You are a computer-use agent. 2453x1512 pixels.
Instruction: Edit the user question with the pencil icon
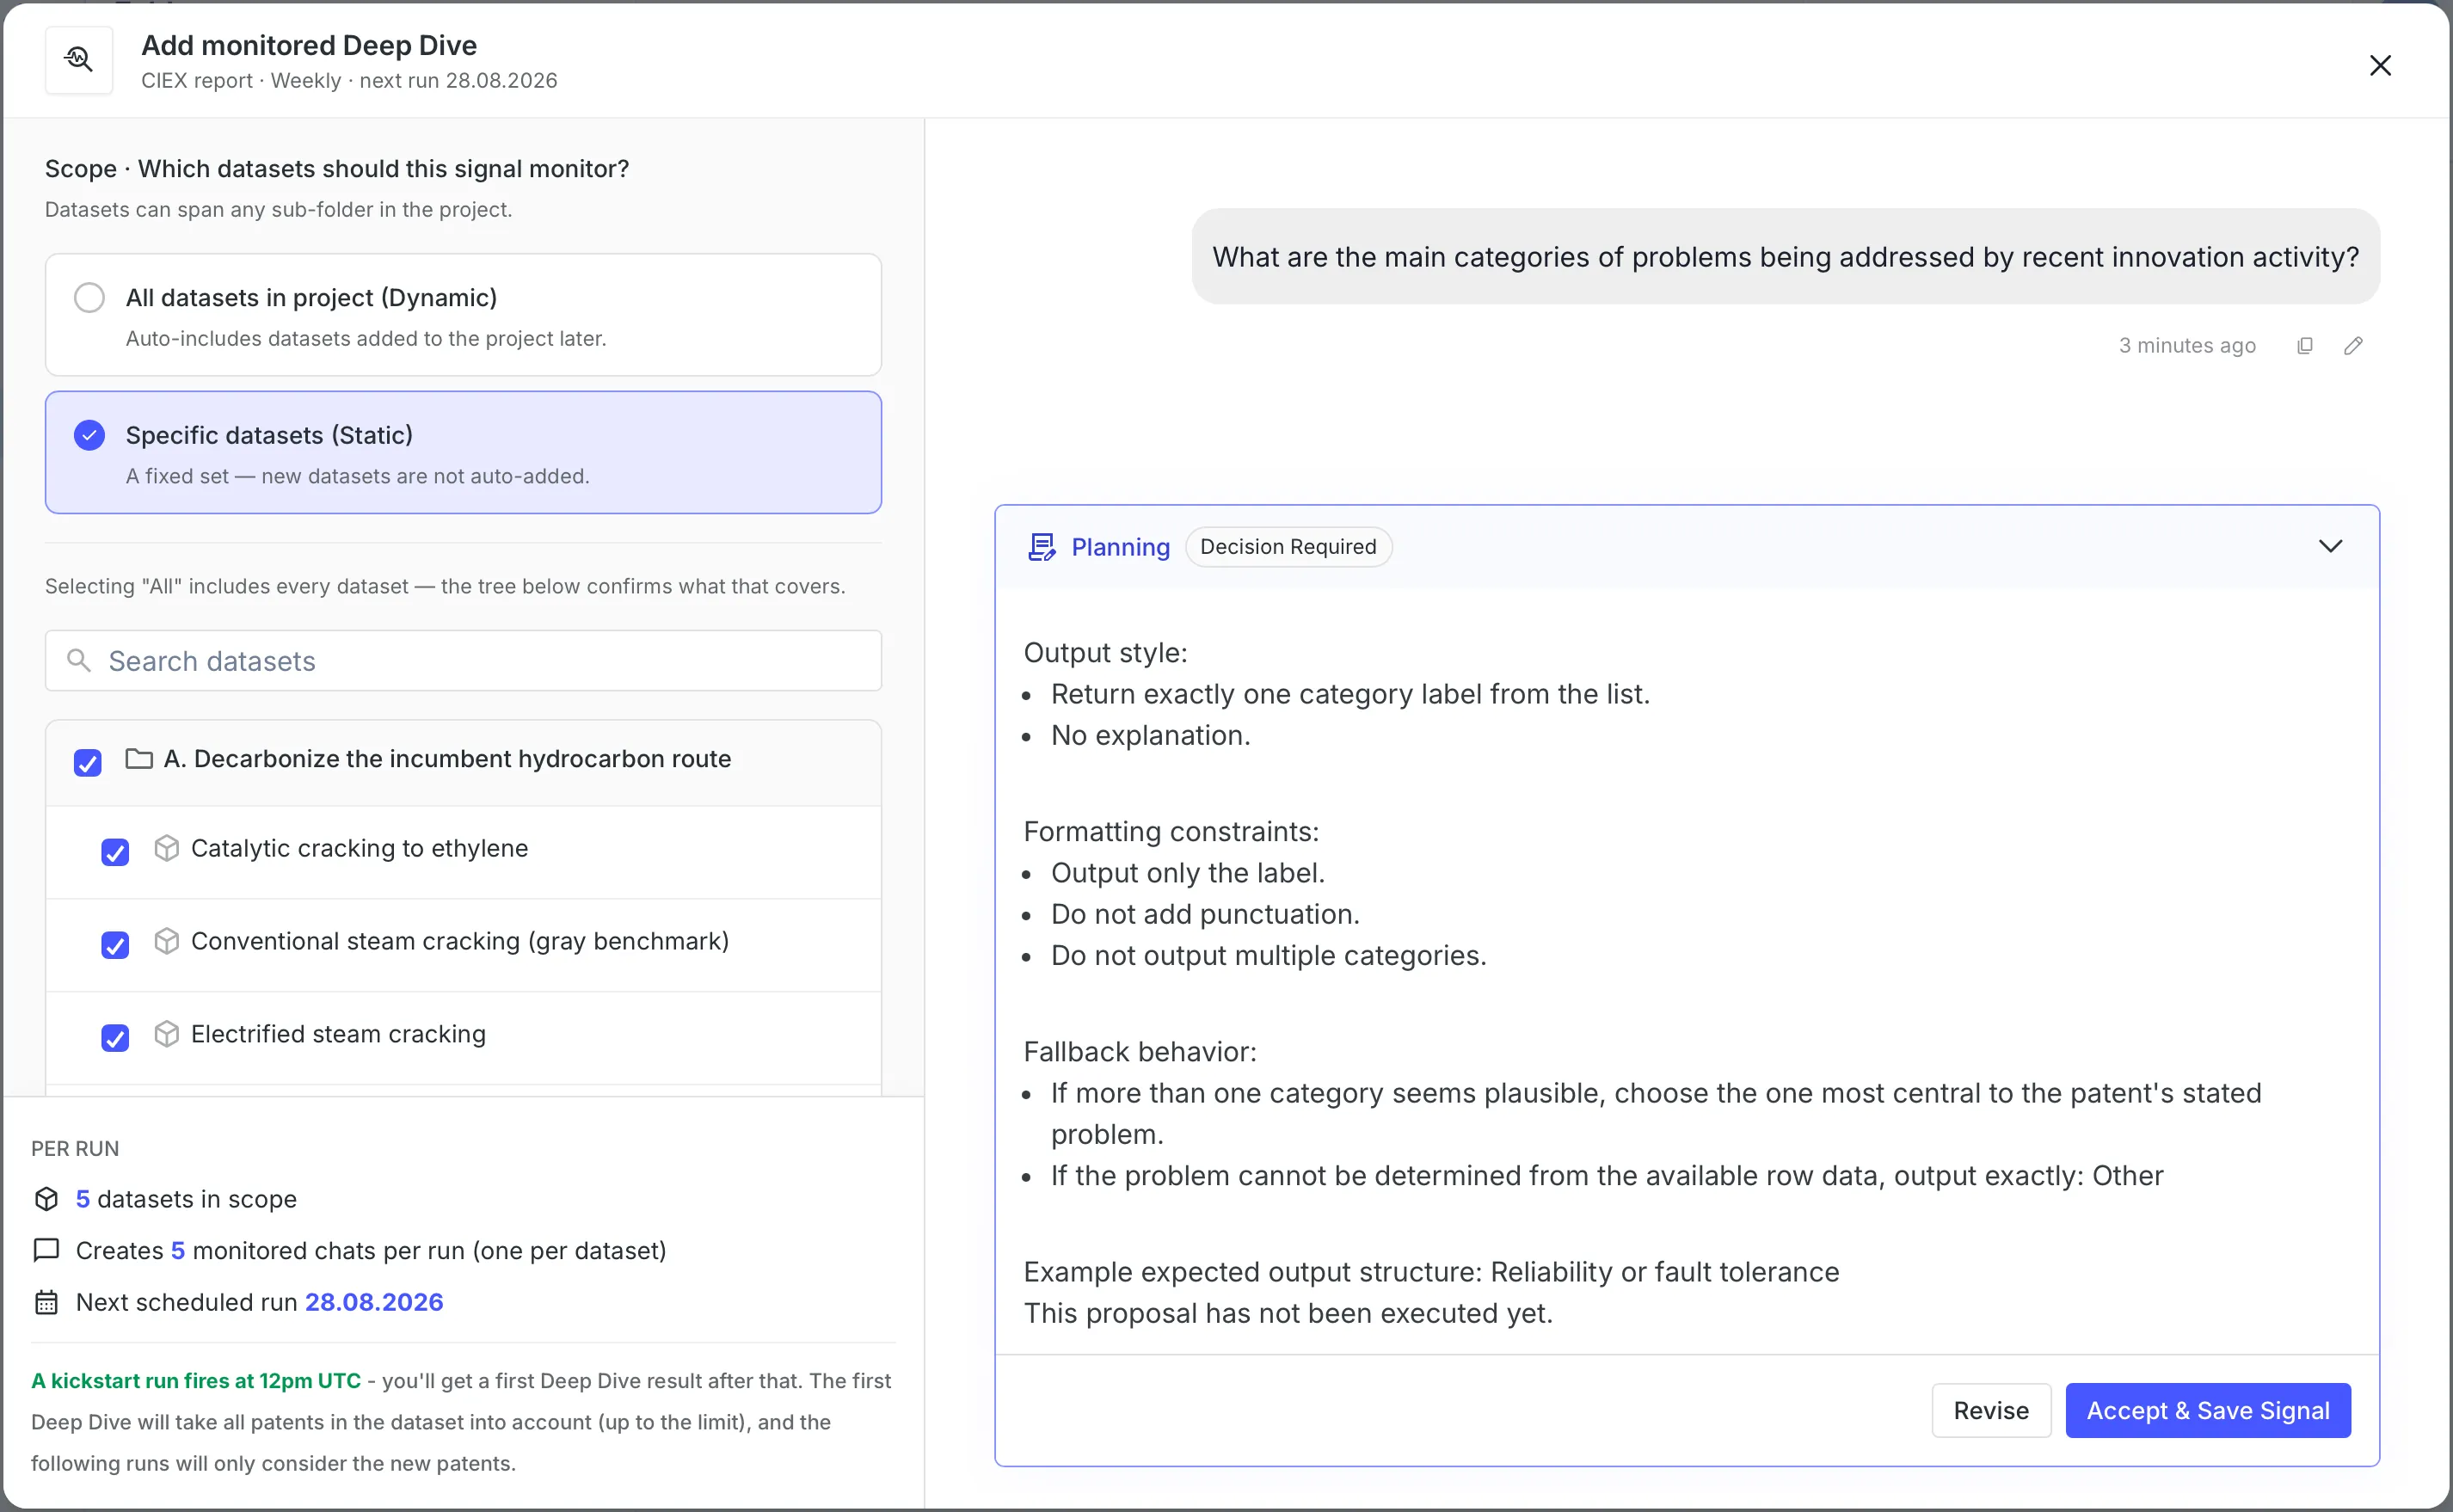[2353, 345]
